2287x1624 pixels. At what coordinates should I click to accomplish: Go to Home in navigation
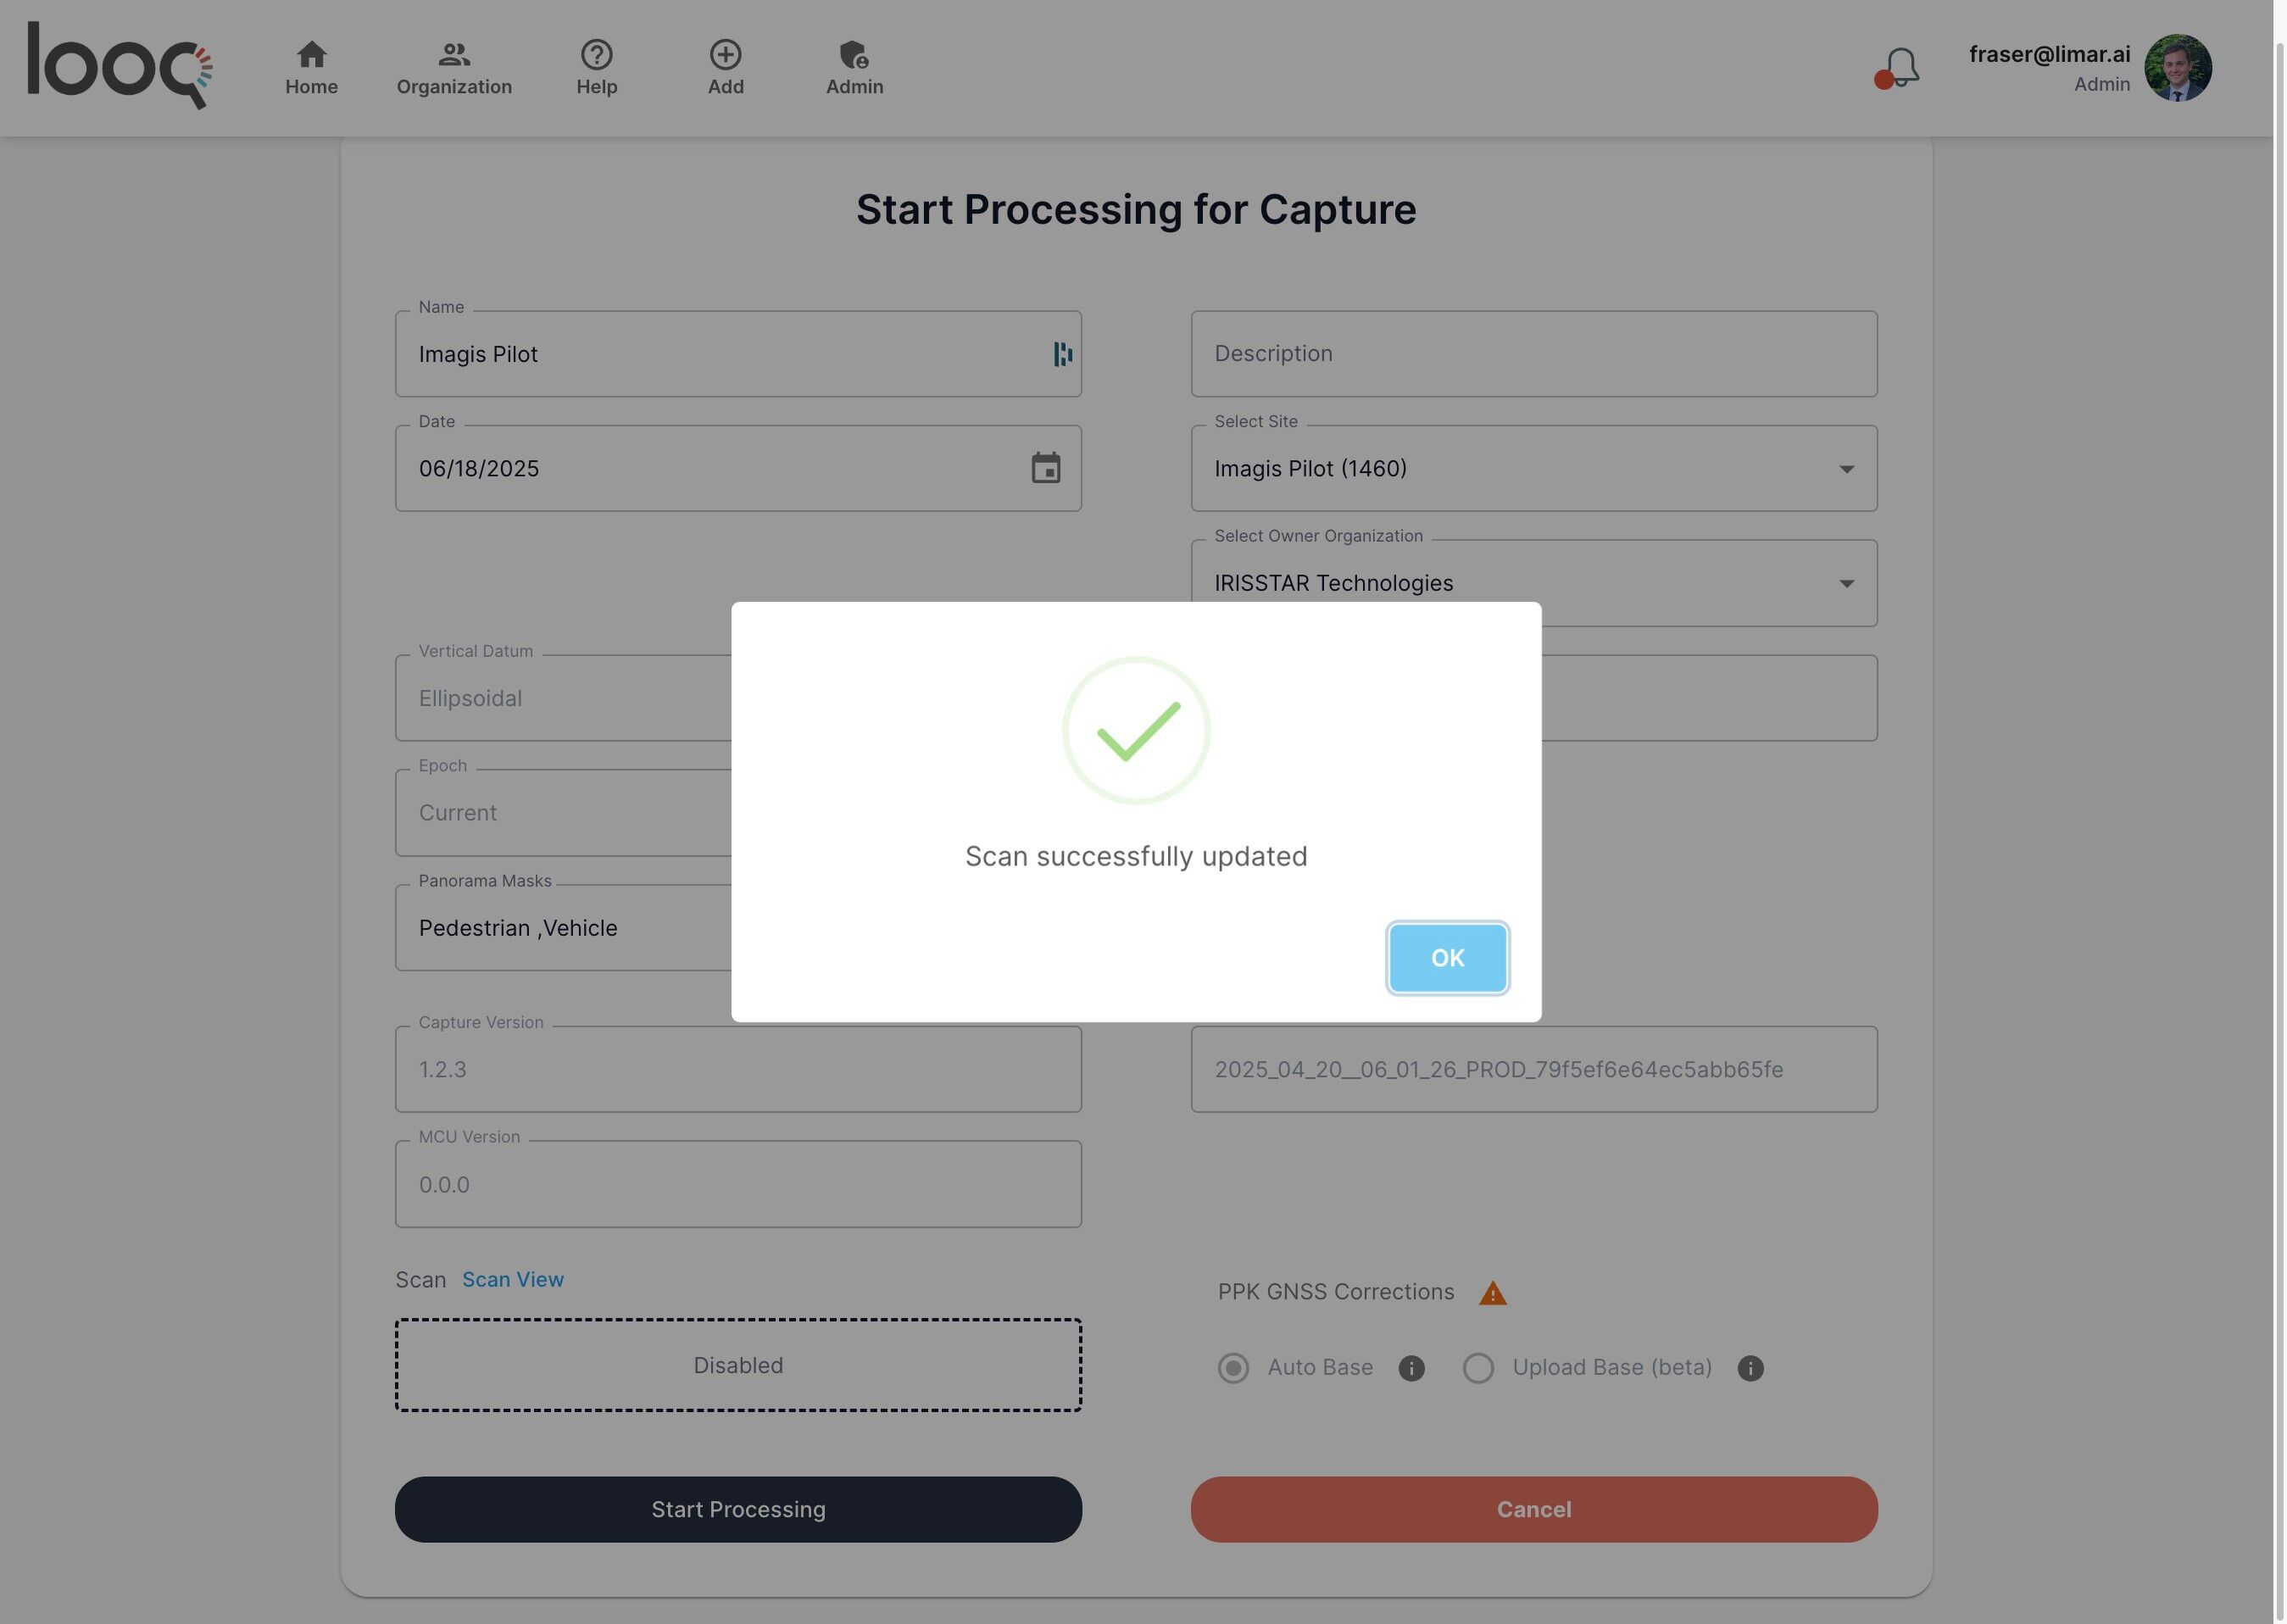point(311,67)
